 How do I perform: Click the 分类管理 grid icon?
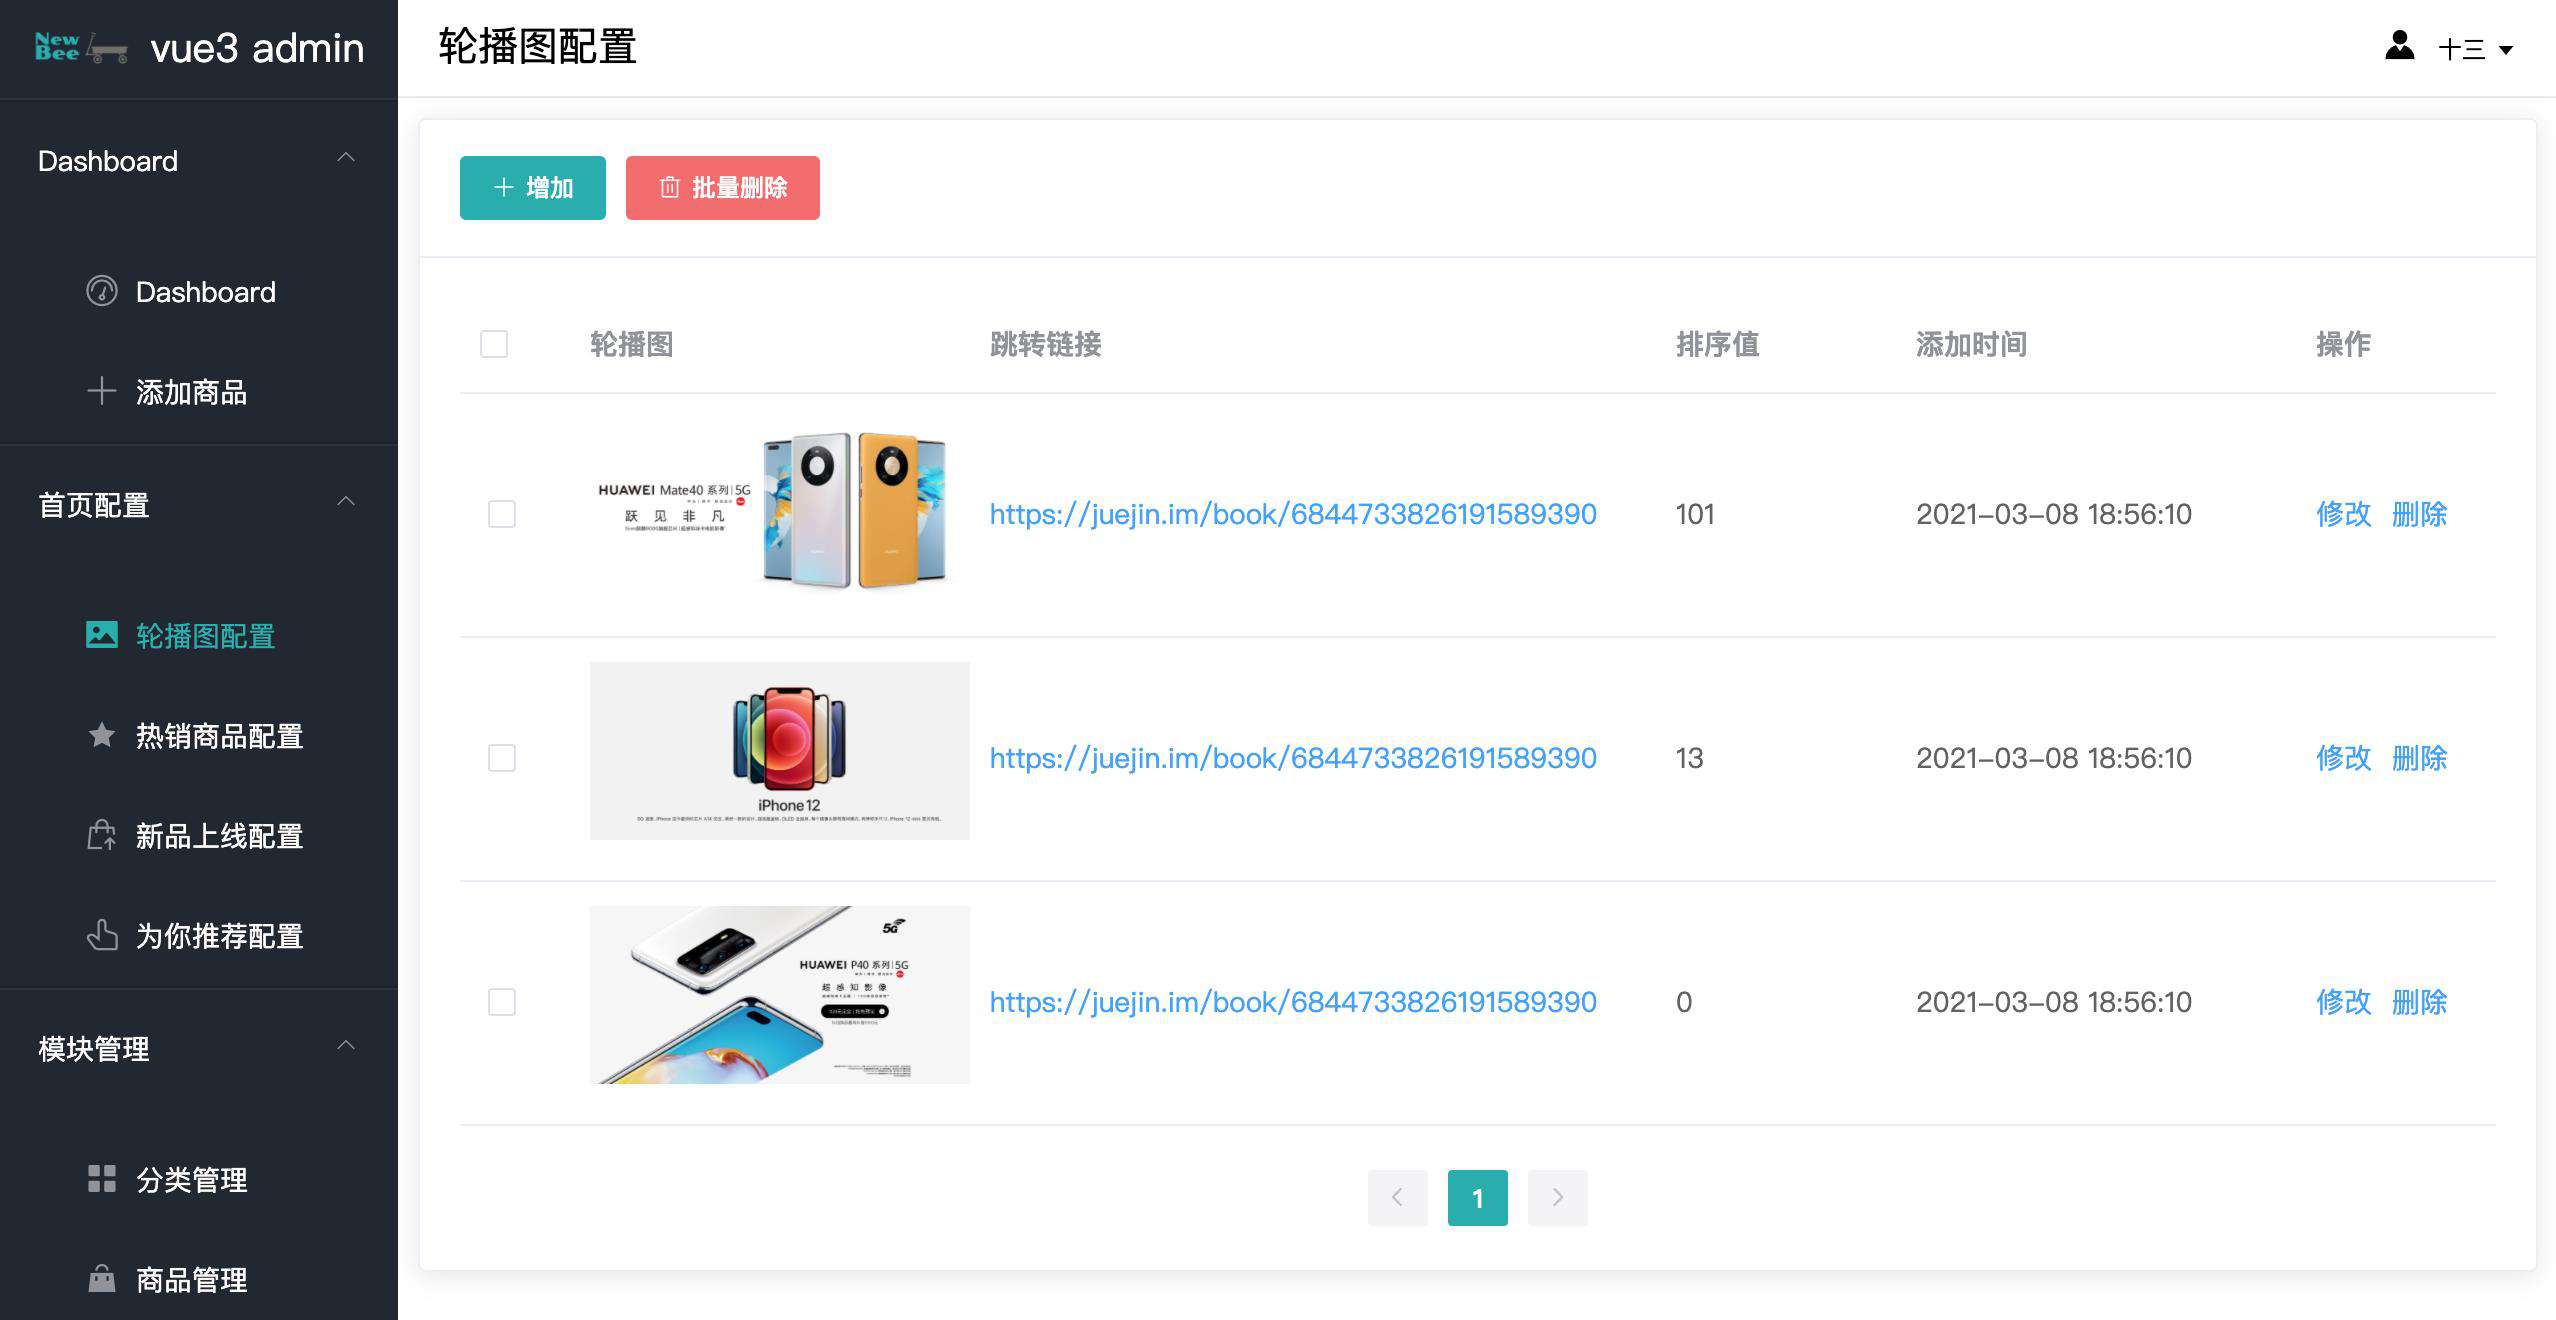(98, 1179)
